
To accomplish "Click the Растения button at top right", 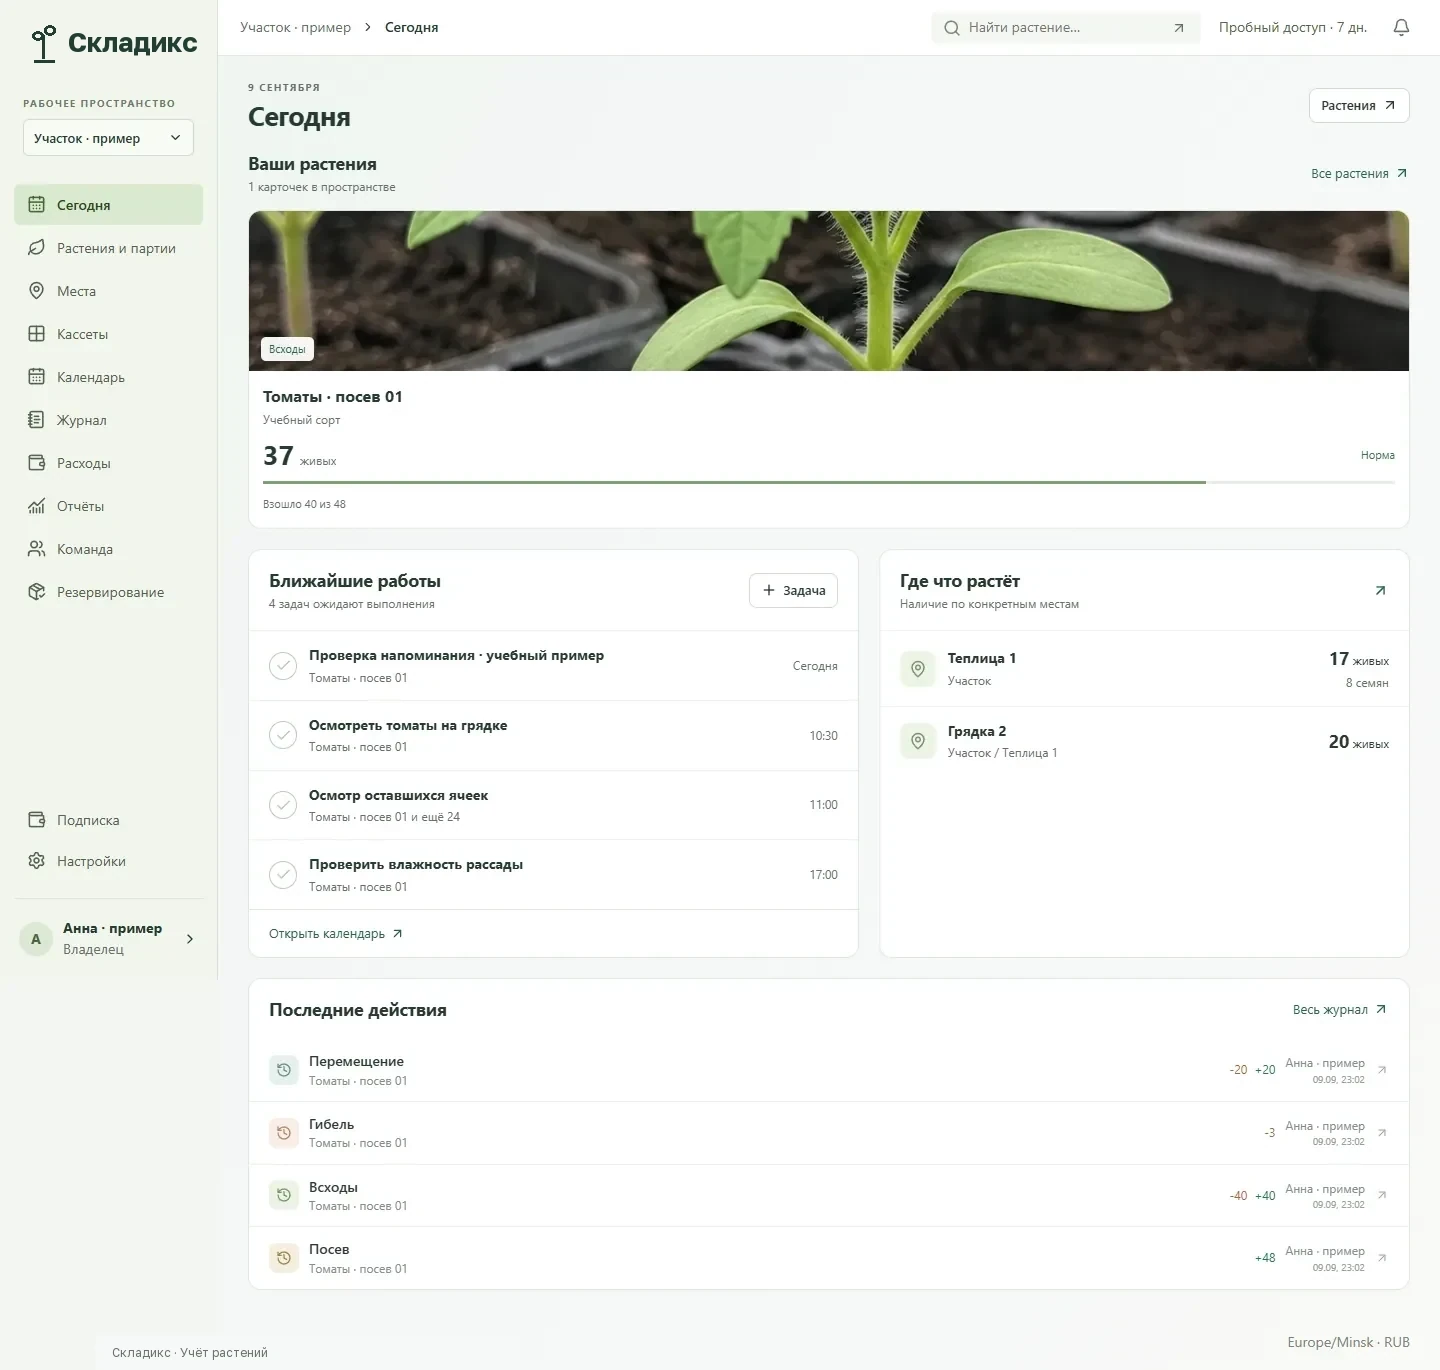I will (x=1358, y=106).
